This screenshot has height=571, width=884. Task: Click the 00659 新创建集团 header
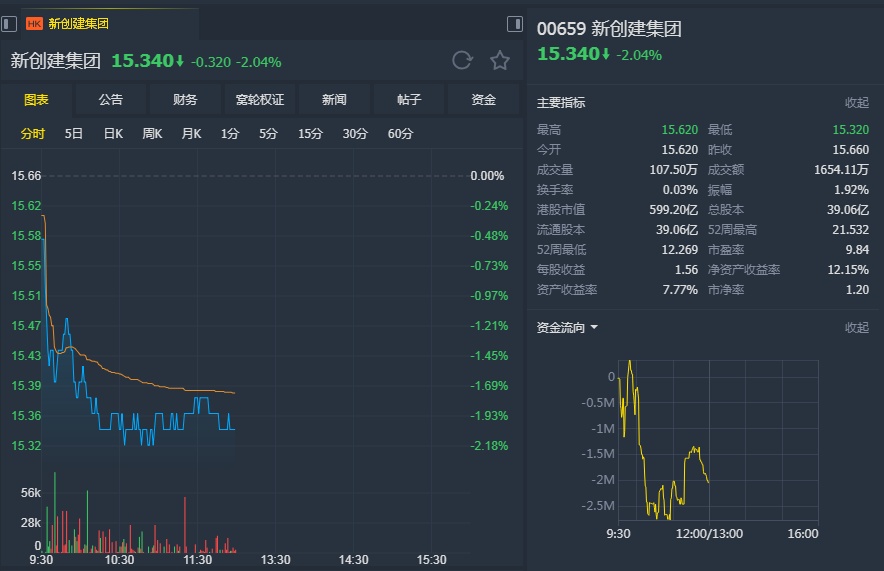point(609,29)
